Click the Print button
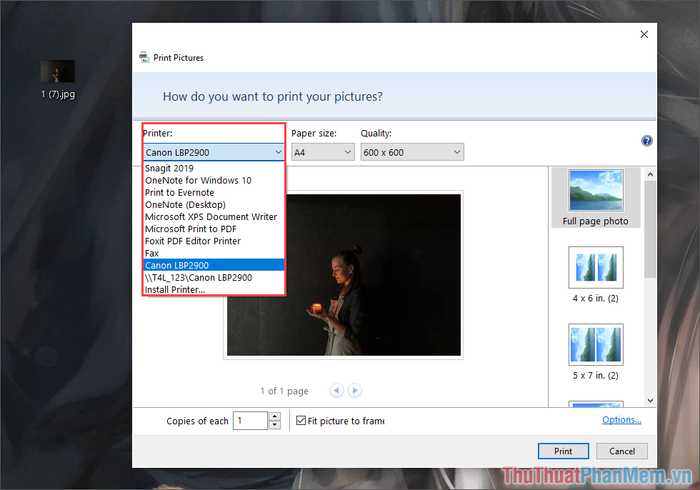The height and width of the screenshot is (490, 700). (x=563, y=451)
